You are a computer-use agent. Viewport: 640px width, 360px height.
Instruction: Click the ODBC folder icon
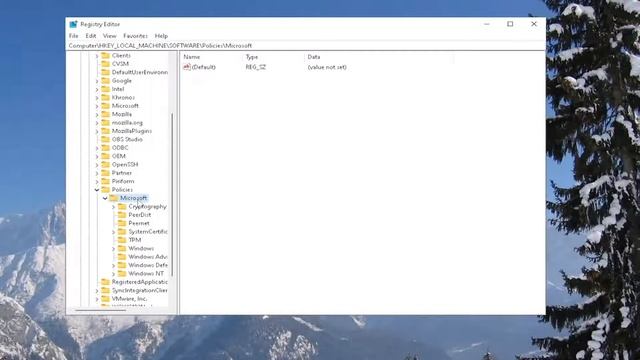(106, 148)
